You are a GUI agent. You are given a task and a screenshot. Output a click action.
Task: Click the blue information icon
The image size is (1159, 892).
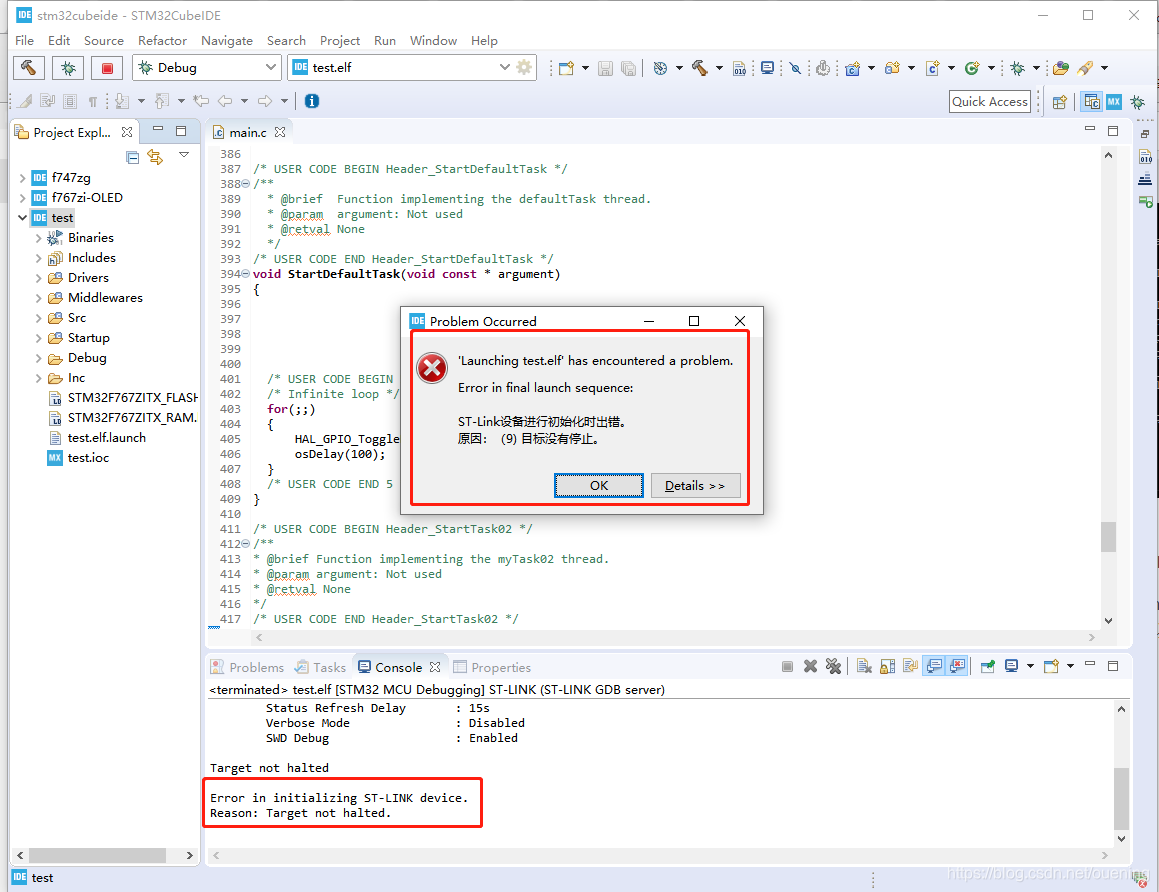(312, 101)
